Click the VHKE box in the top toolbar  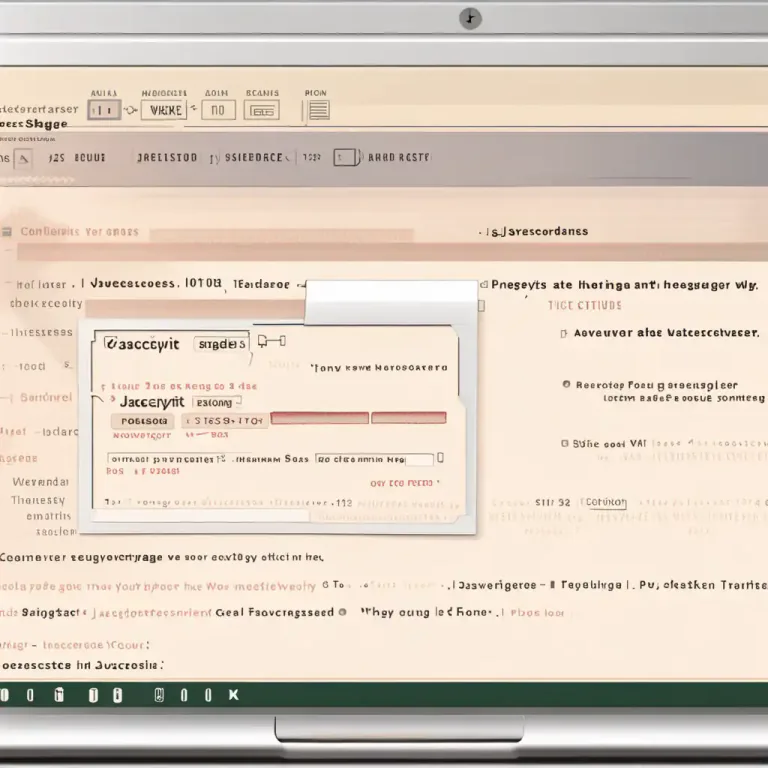(x=164, y=110)
